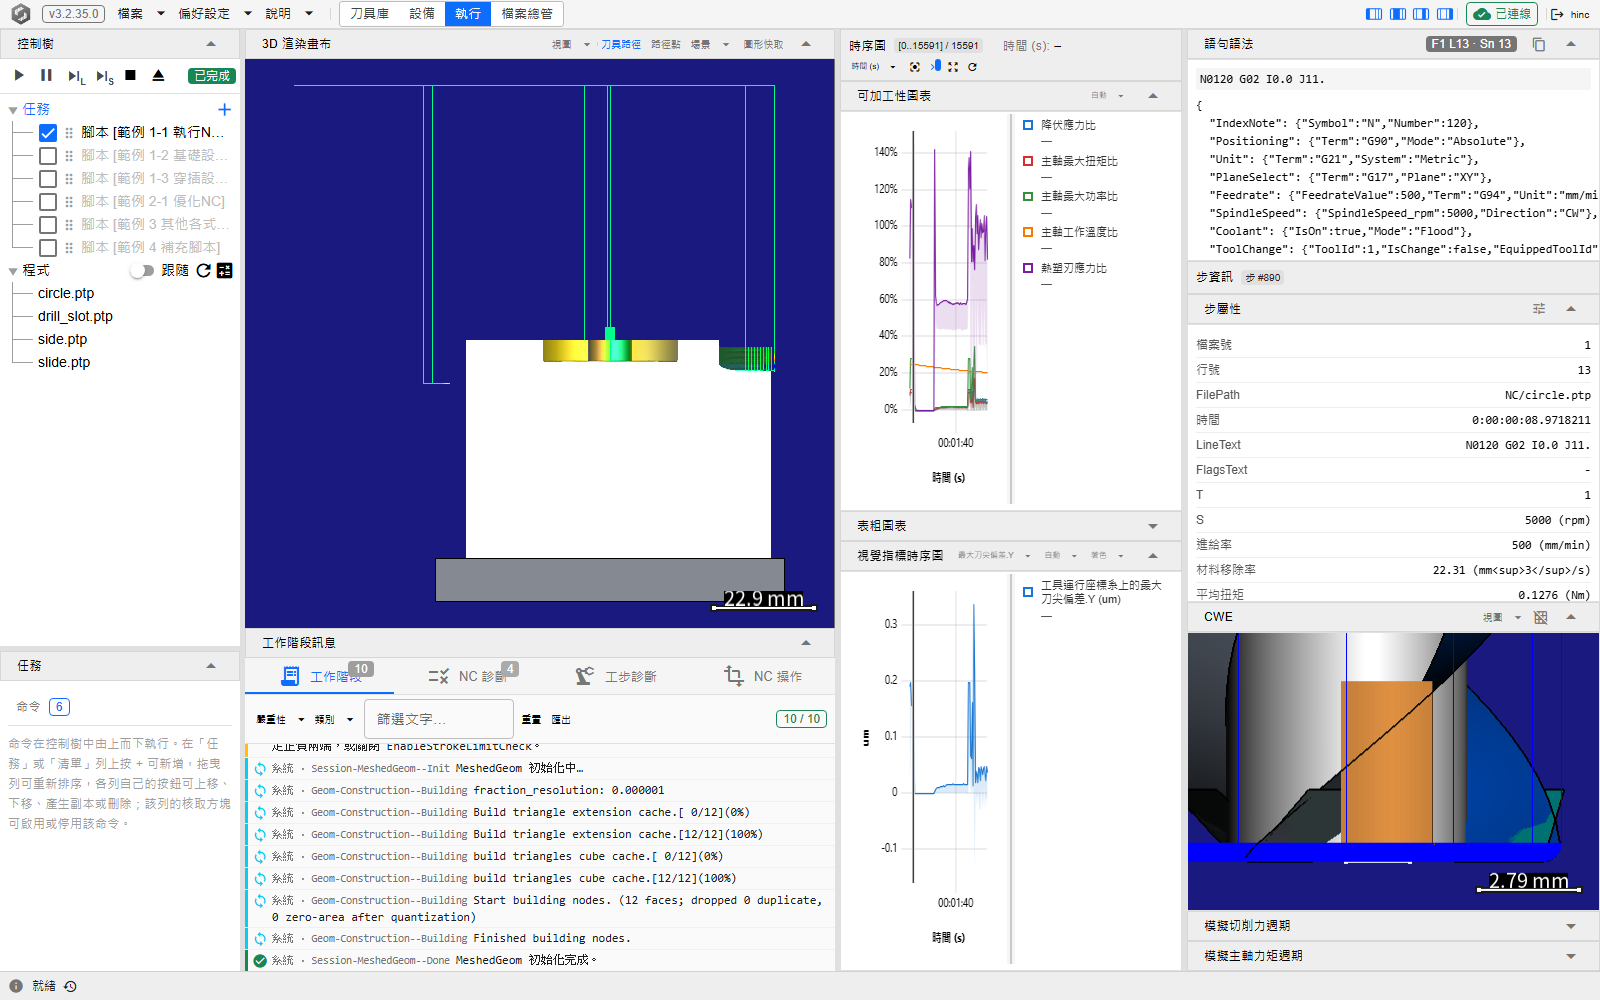Viewport: 1600px width, 1000px height.
Task: Expand the 表粗圖表 panel
Action: (x=1153, y=526)
